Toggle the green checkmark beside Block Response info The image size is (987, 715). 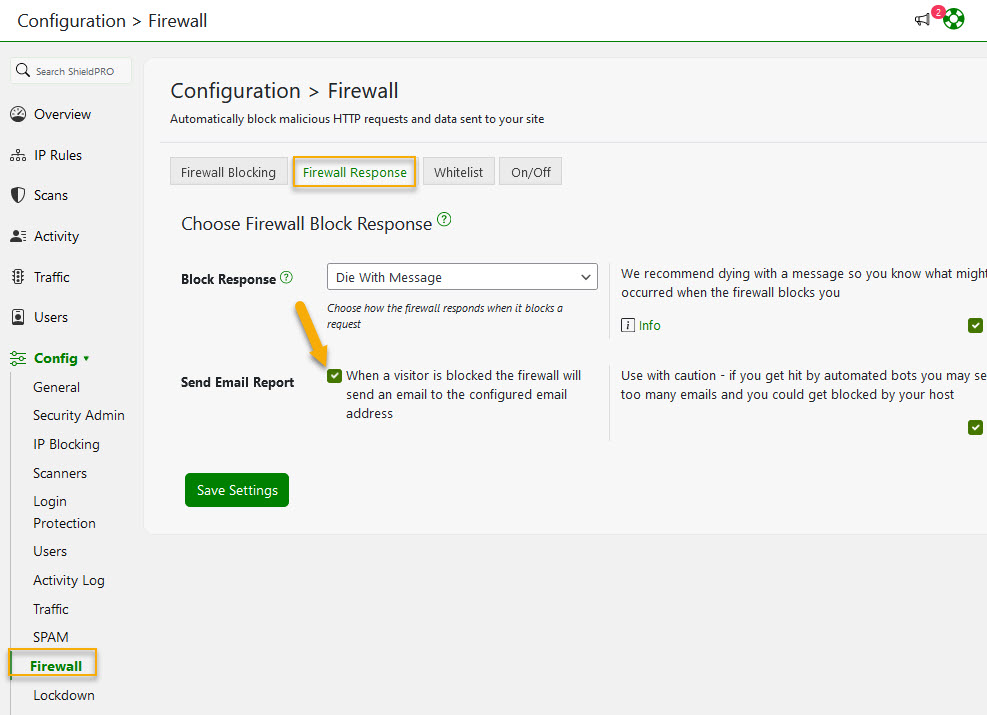pyautogui.click(x=975, y=325)
